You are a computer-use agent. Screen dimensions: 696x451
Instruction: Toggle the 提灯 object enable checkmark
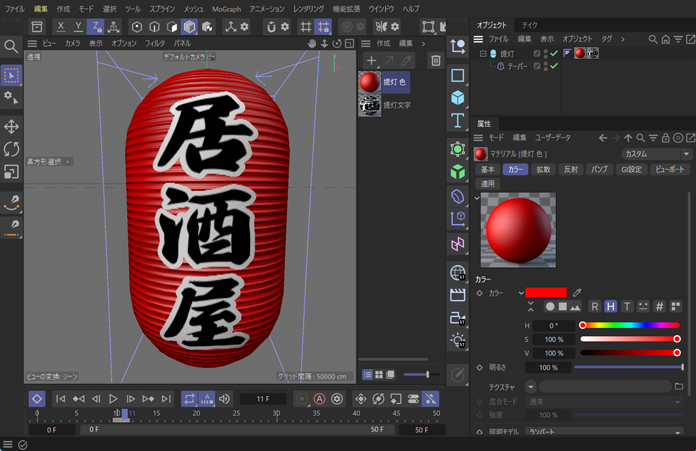[553, 54]
